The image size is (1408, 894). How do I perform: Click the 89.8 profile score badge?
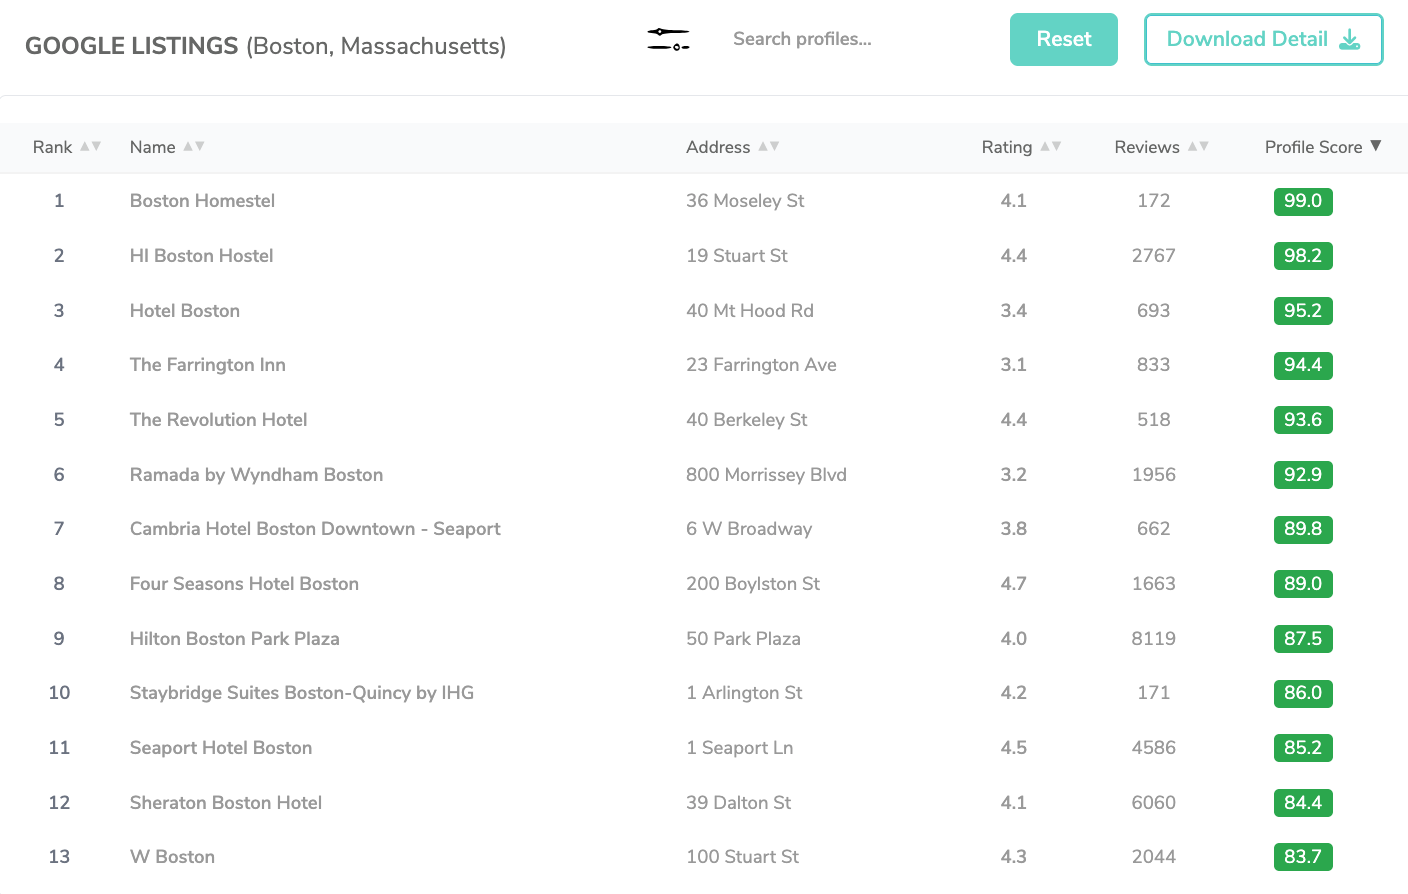coord(1302,529)
